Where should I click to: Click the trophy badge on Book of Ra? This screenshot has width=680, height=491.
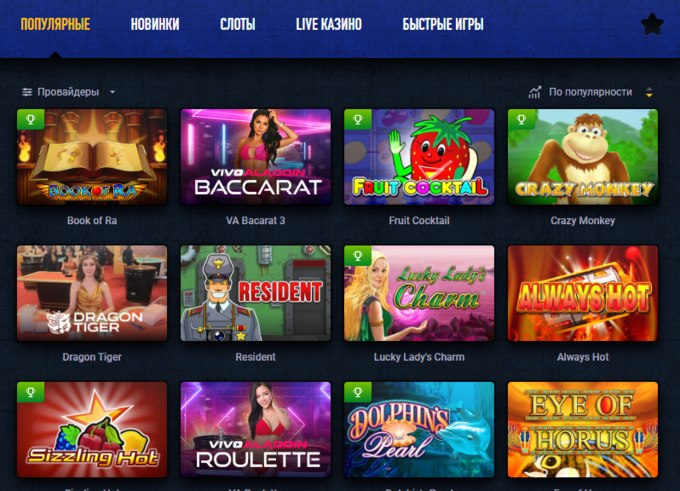click(30, 119)
